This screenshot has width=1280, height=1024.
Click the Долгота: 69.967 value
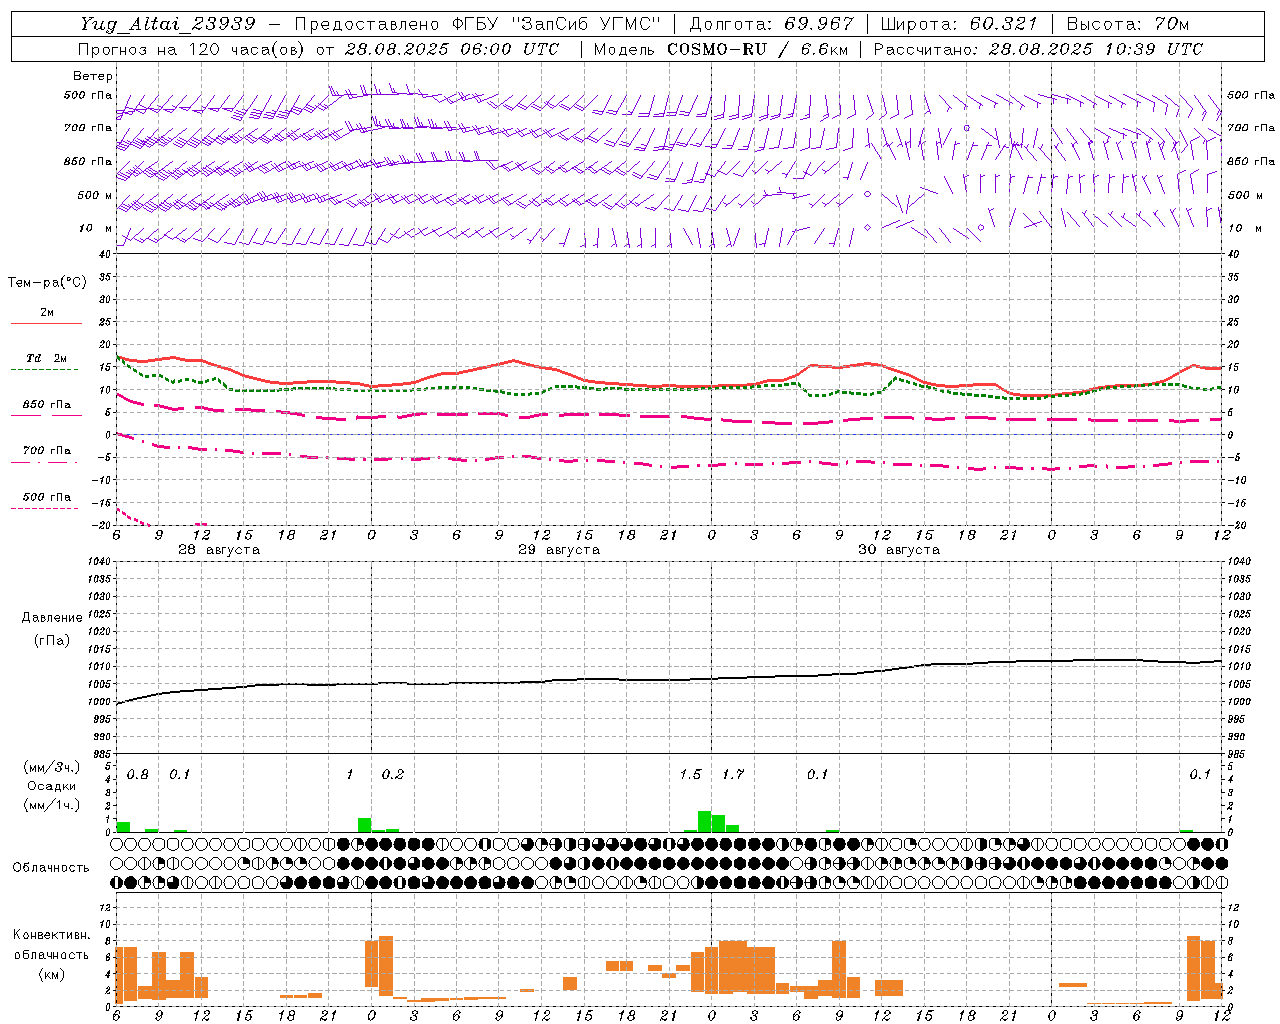(x=772, y=24)
